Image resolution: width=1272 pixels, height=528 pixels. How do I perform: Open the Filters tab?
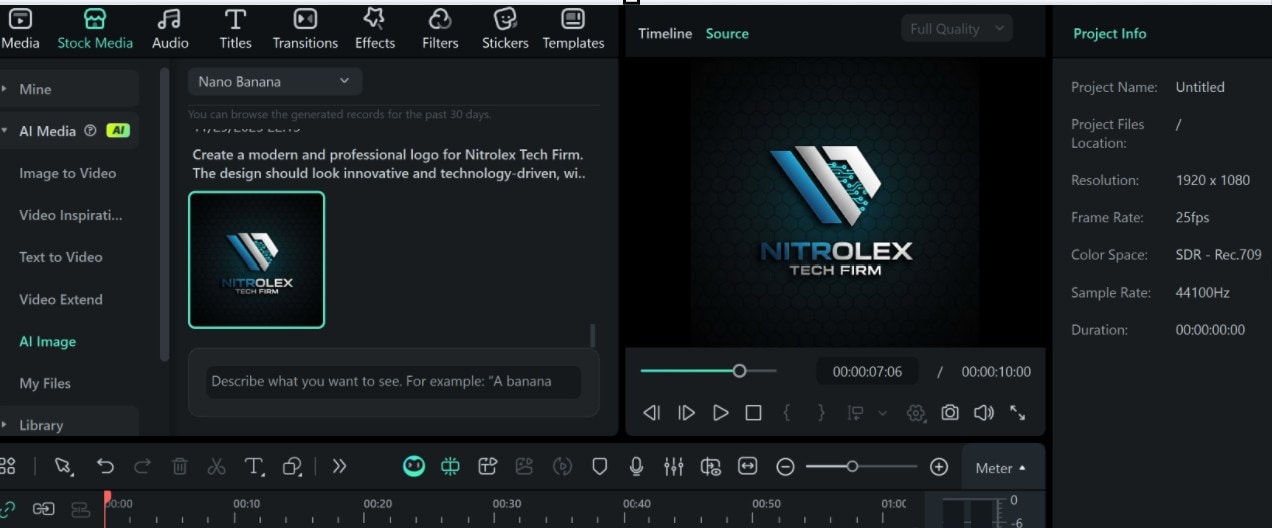pyautogui.click(x=440, y=29)
